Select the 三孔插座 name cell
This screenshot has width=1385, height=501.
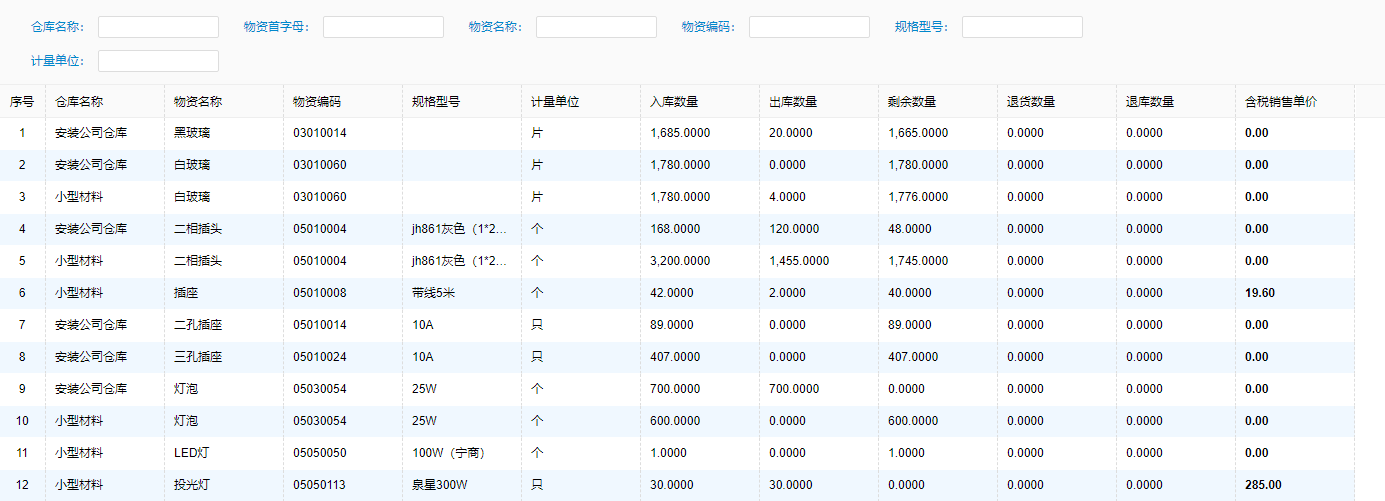[198, 357]
